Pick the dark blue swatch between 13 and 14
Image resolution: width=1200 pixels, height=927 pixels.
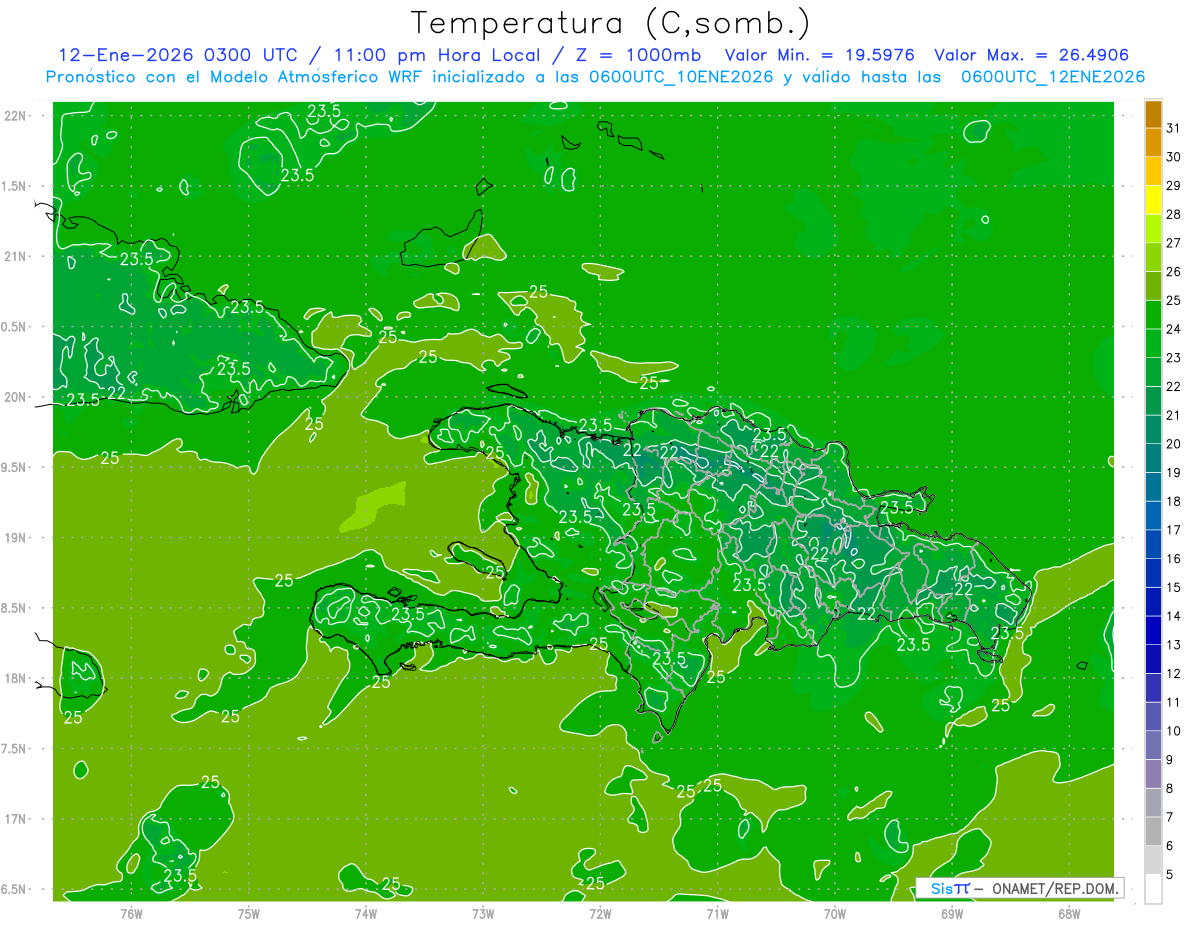(1153, 630)
